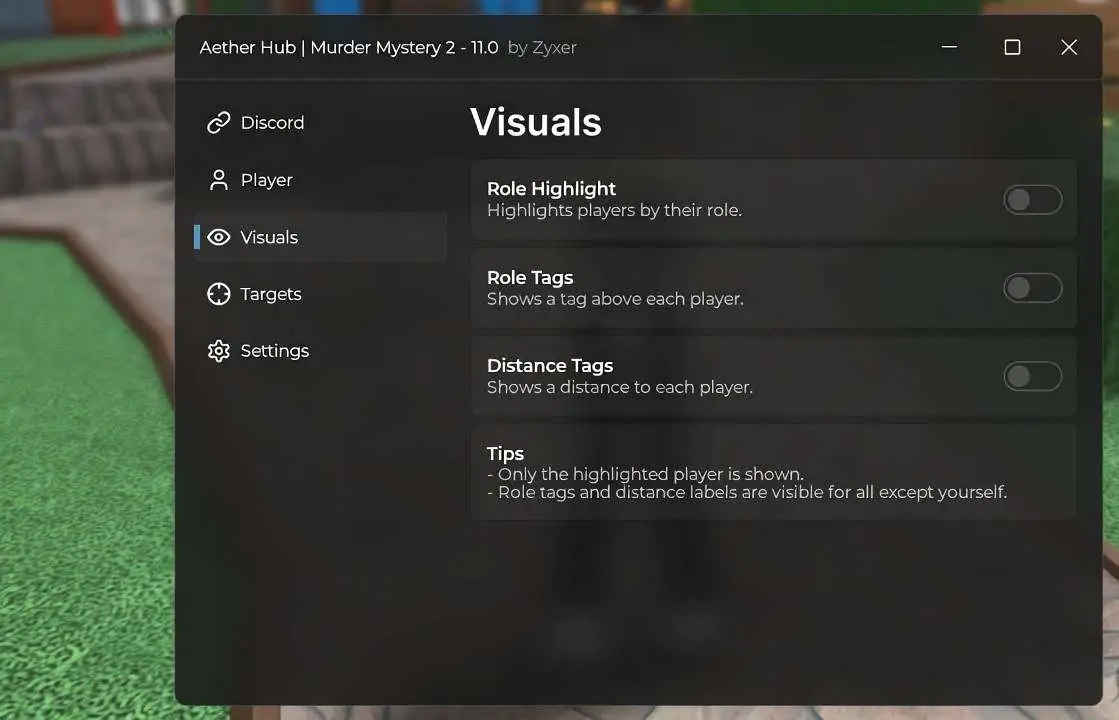
Task: Click 'Shows a tag above each player.' text
Action: [x=615, y=298]
